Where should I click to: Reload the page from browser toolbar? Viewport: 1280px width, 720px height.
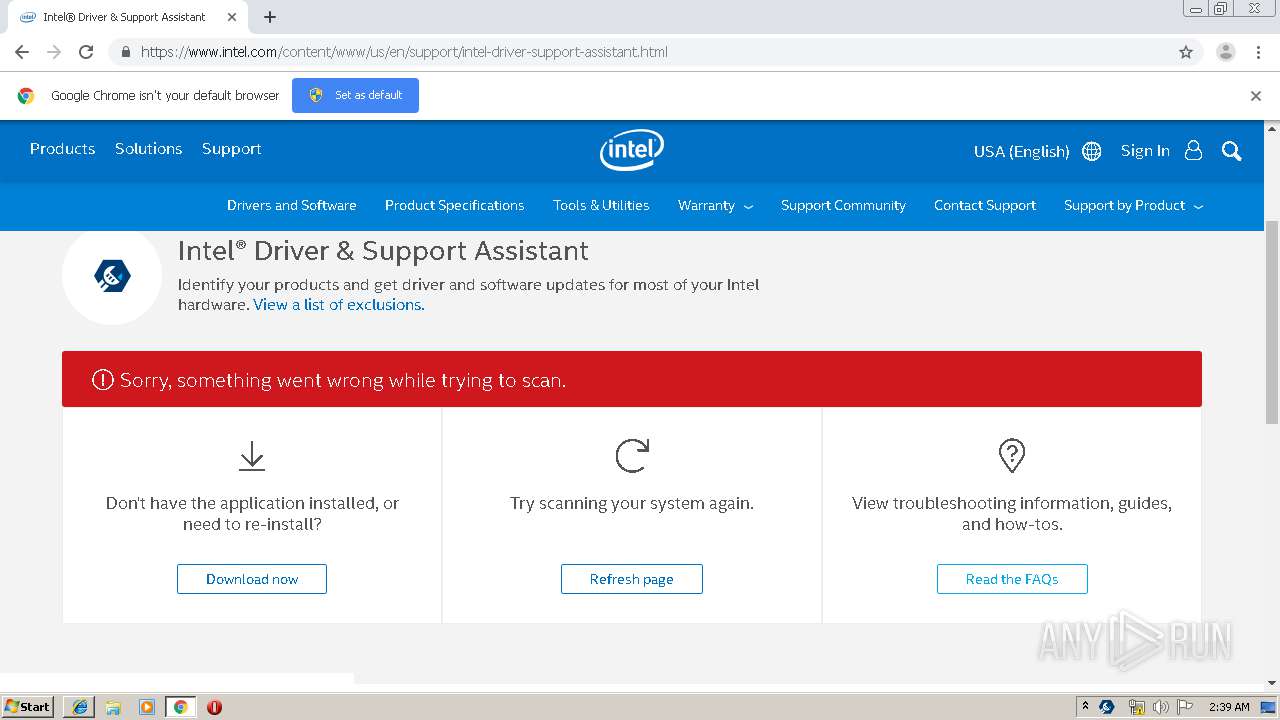coord(86,52)
